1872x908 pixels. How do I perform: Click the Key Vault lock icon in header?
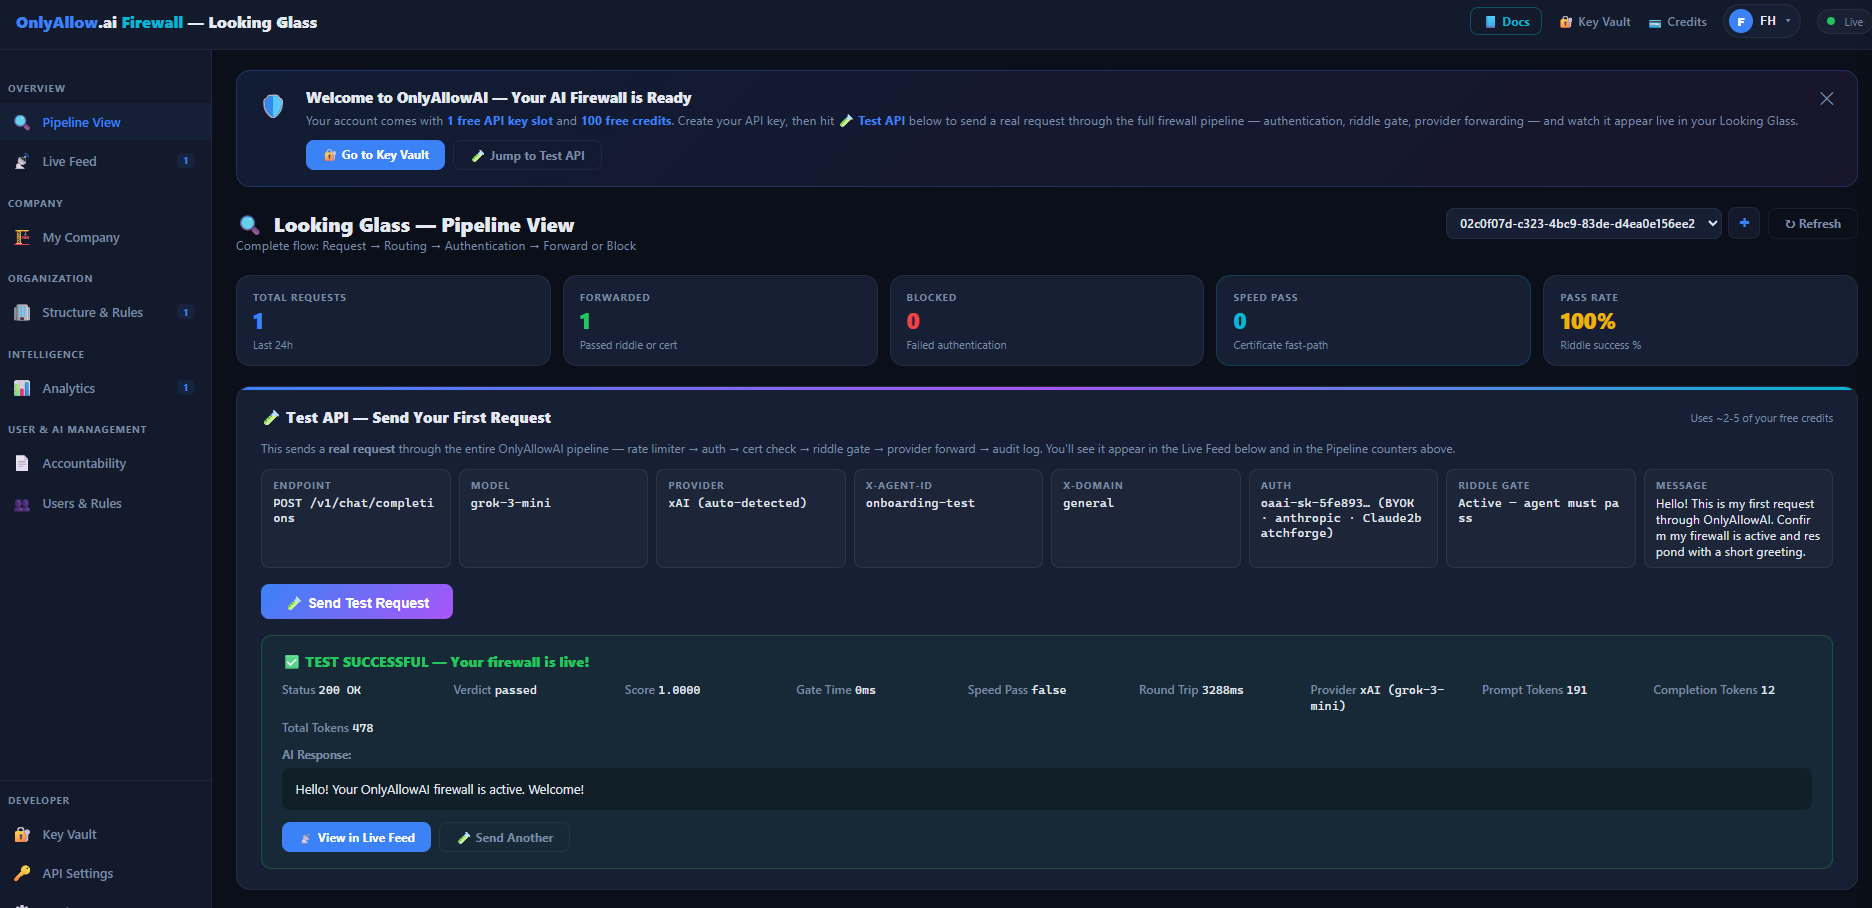(1566, 22)
